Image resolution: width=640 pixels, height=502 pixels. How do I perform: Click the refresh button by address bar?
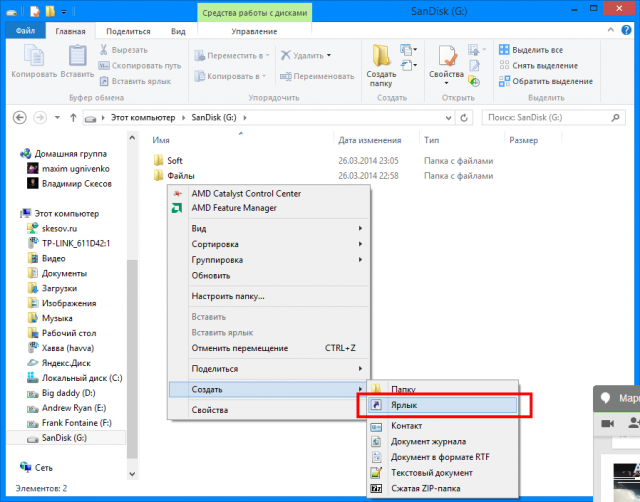[464, 118]
